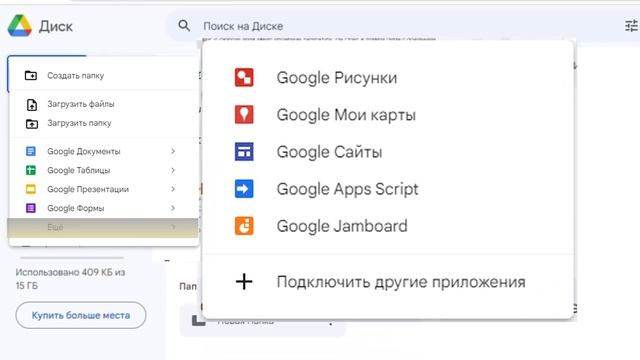Click the plus icon for connecting apps

[244, 282]
